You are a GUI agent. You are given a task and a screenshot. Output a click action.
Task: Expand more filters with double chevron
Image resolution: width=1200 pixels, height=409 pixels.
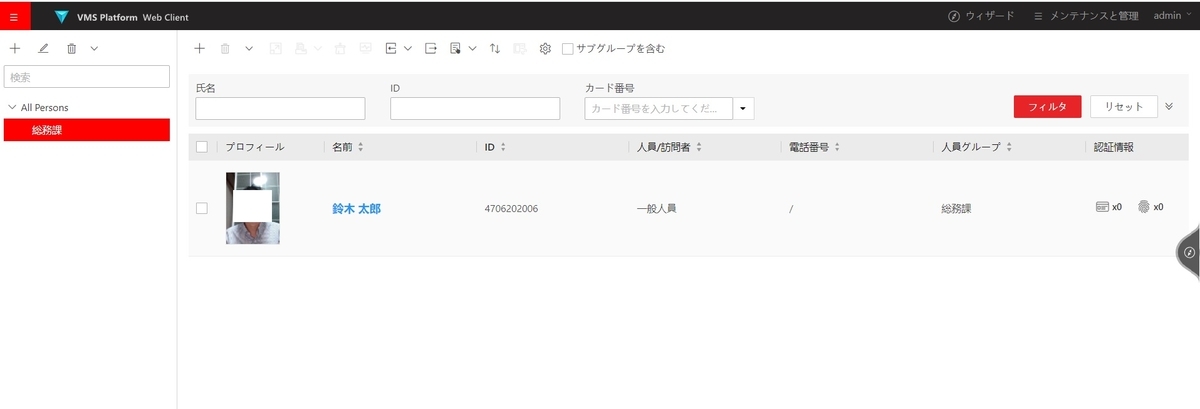(x=1170, y=106)
